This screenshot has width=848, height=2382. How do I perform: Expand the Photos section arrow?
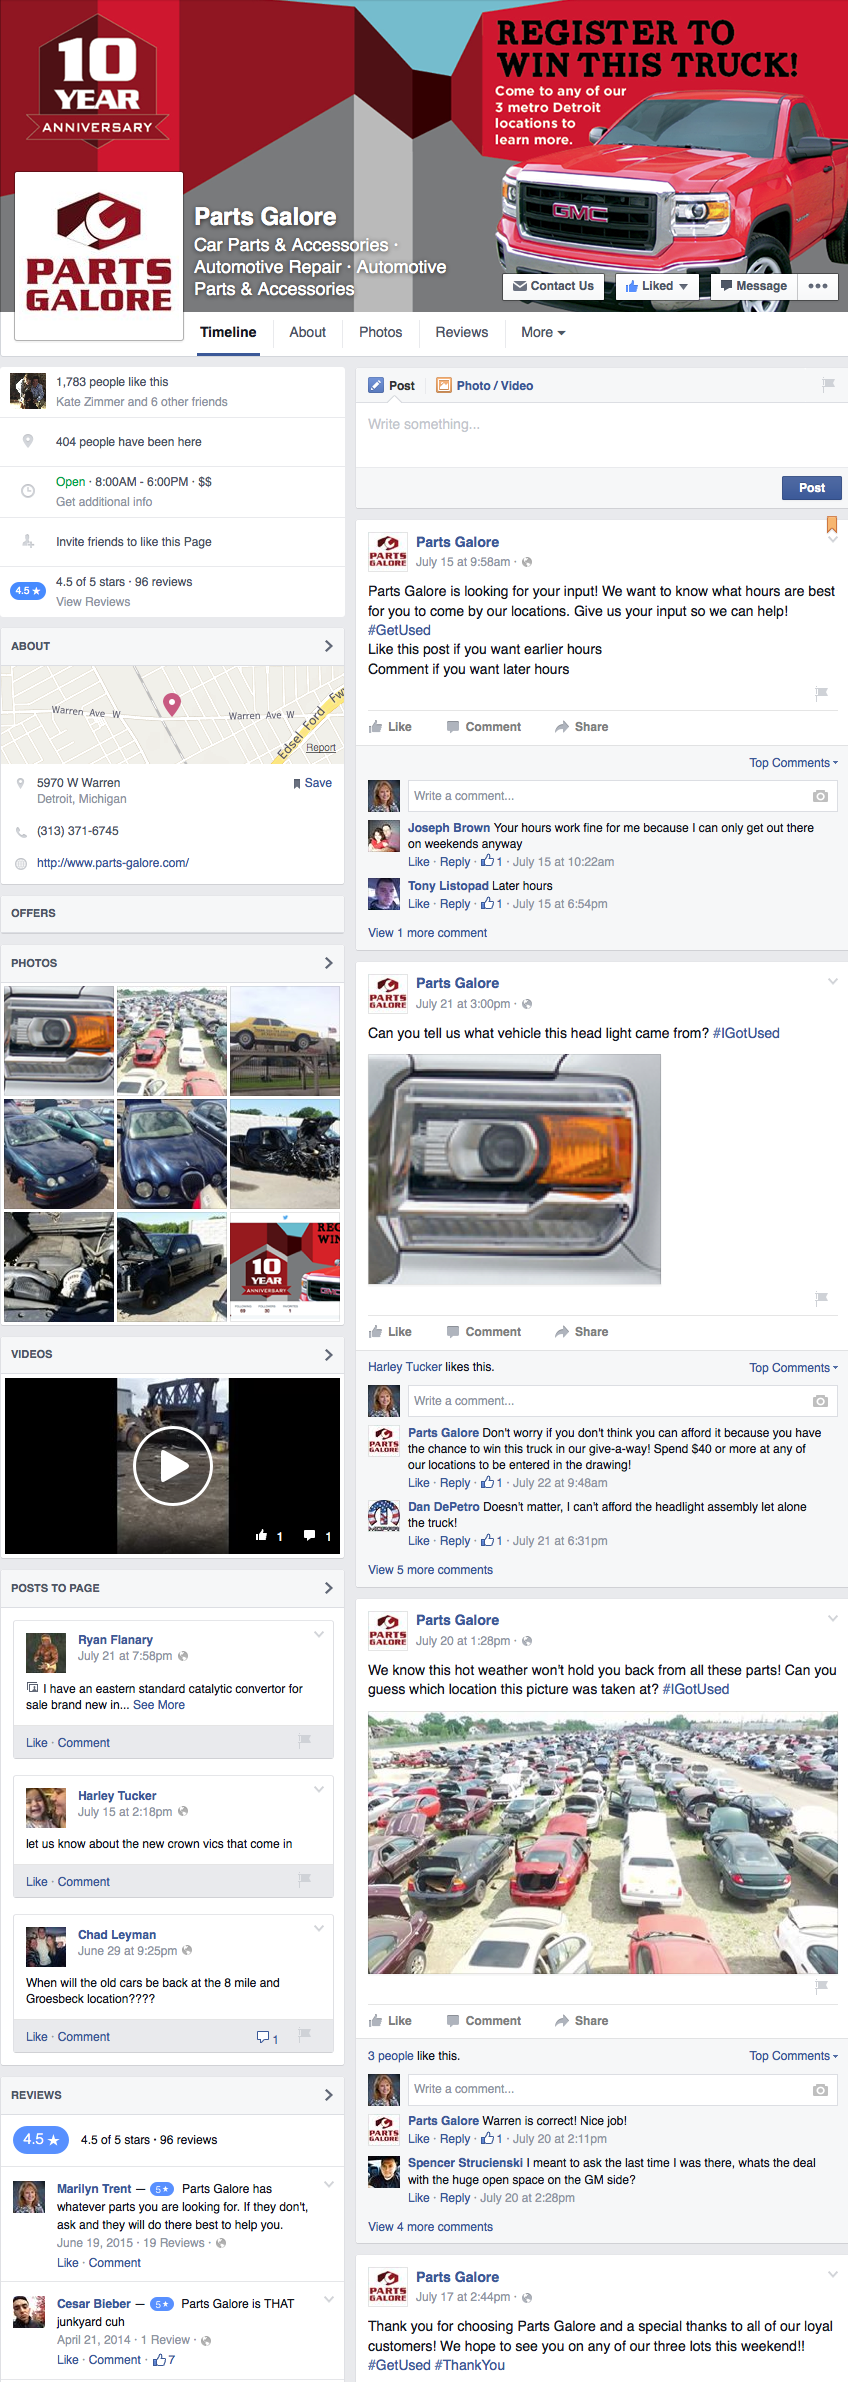pyautogui.click(x=328, y=963)
